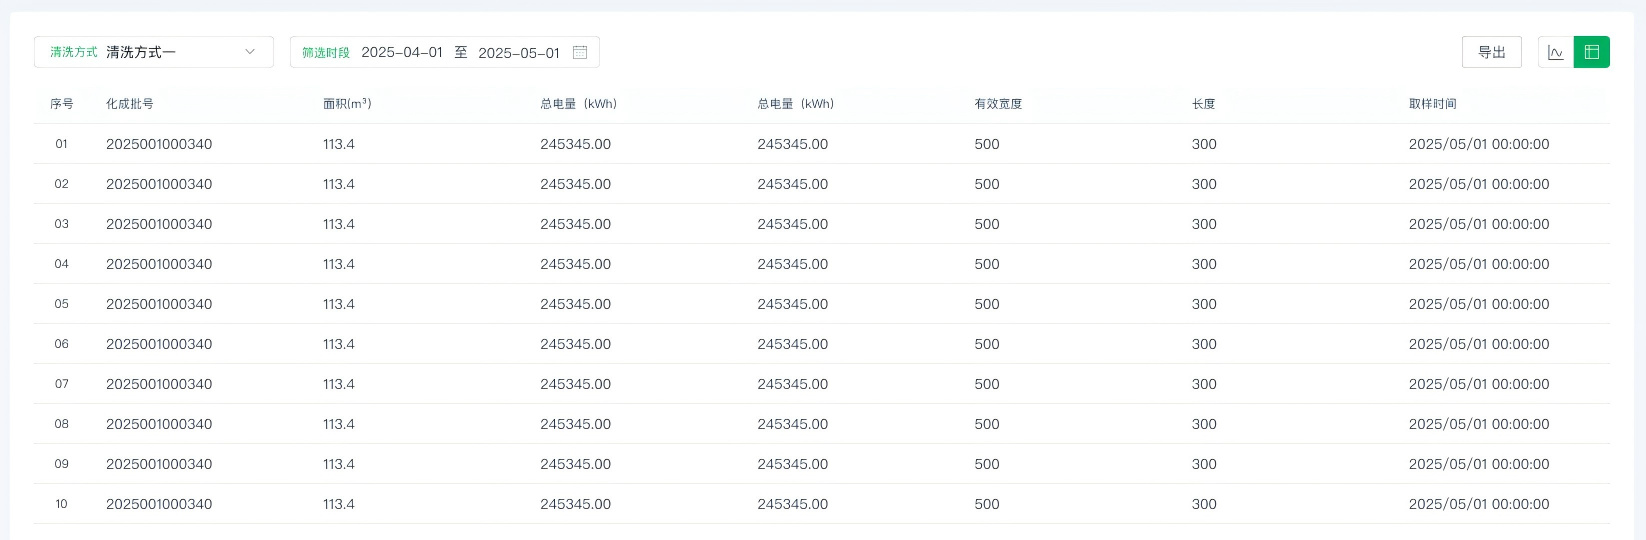Screen dimensions: 1646x540
Task: Click serial number 01 cell
Action: [x=61, y=144]
